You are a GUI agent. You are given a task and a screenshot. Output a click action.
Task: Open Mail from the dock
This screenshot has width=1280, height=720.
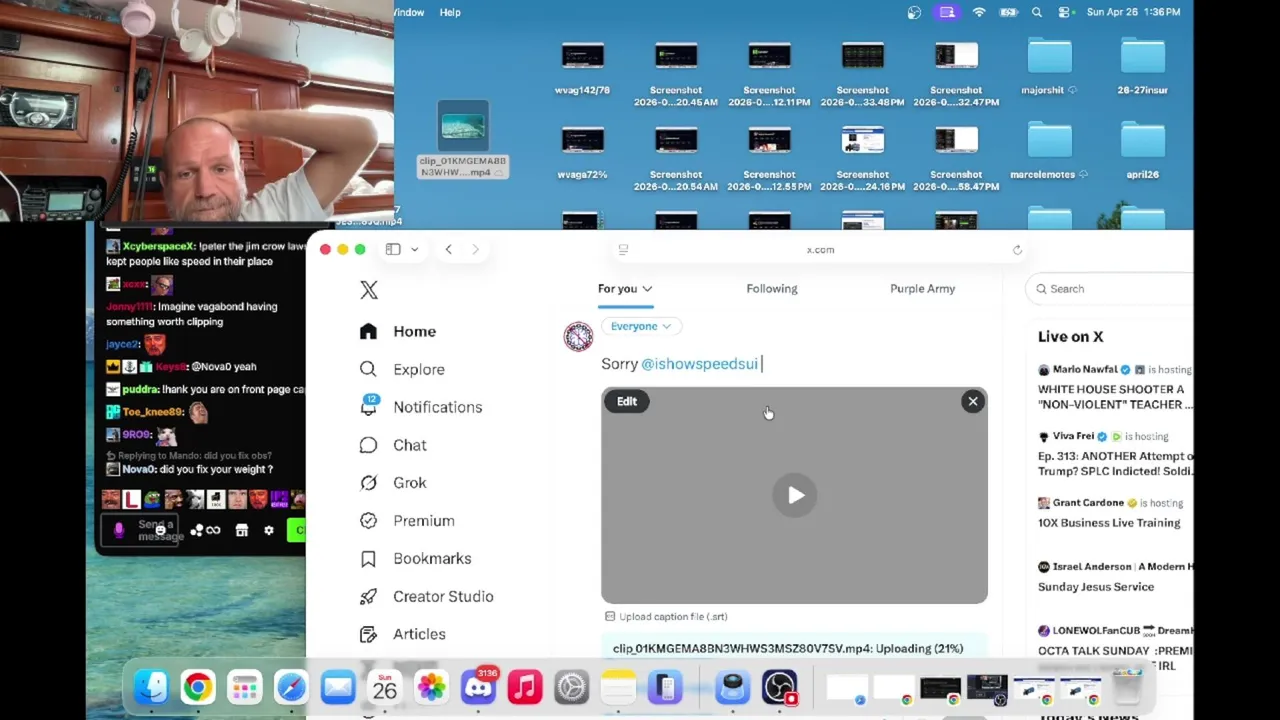coord(338,687)
